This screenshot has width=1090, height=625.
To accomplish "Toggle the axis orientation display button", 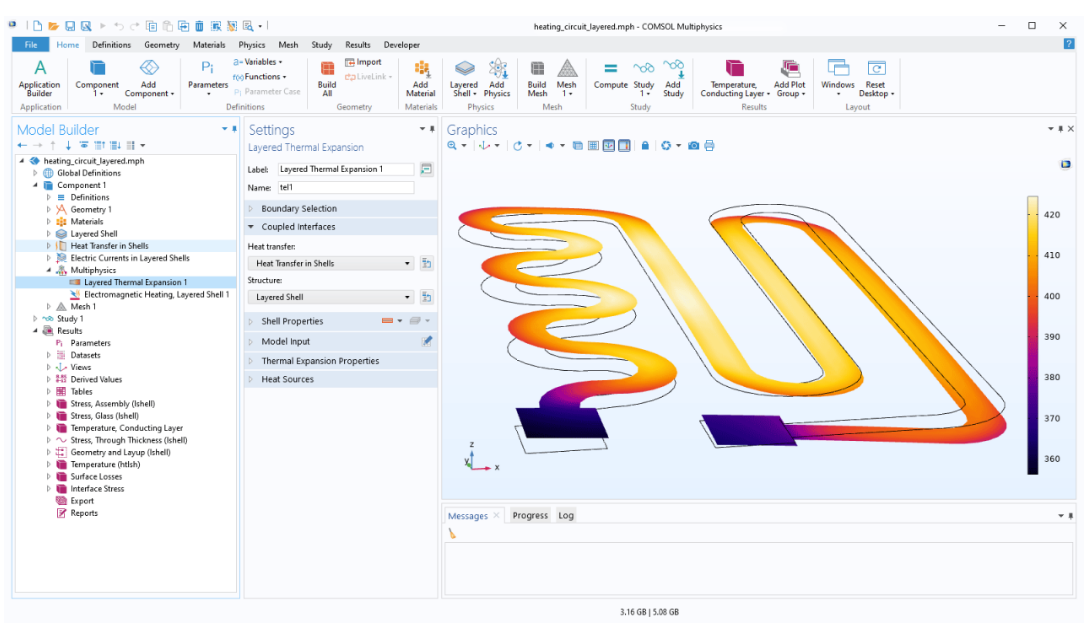I will (609, 145).
